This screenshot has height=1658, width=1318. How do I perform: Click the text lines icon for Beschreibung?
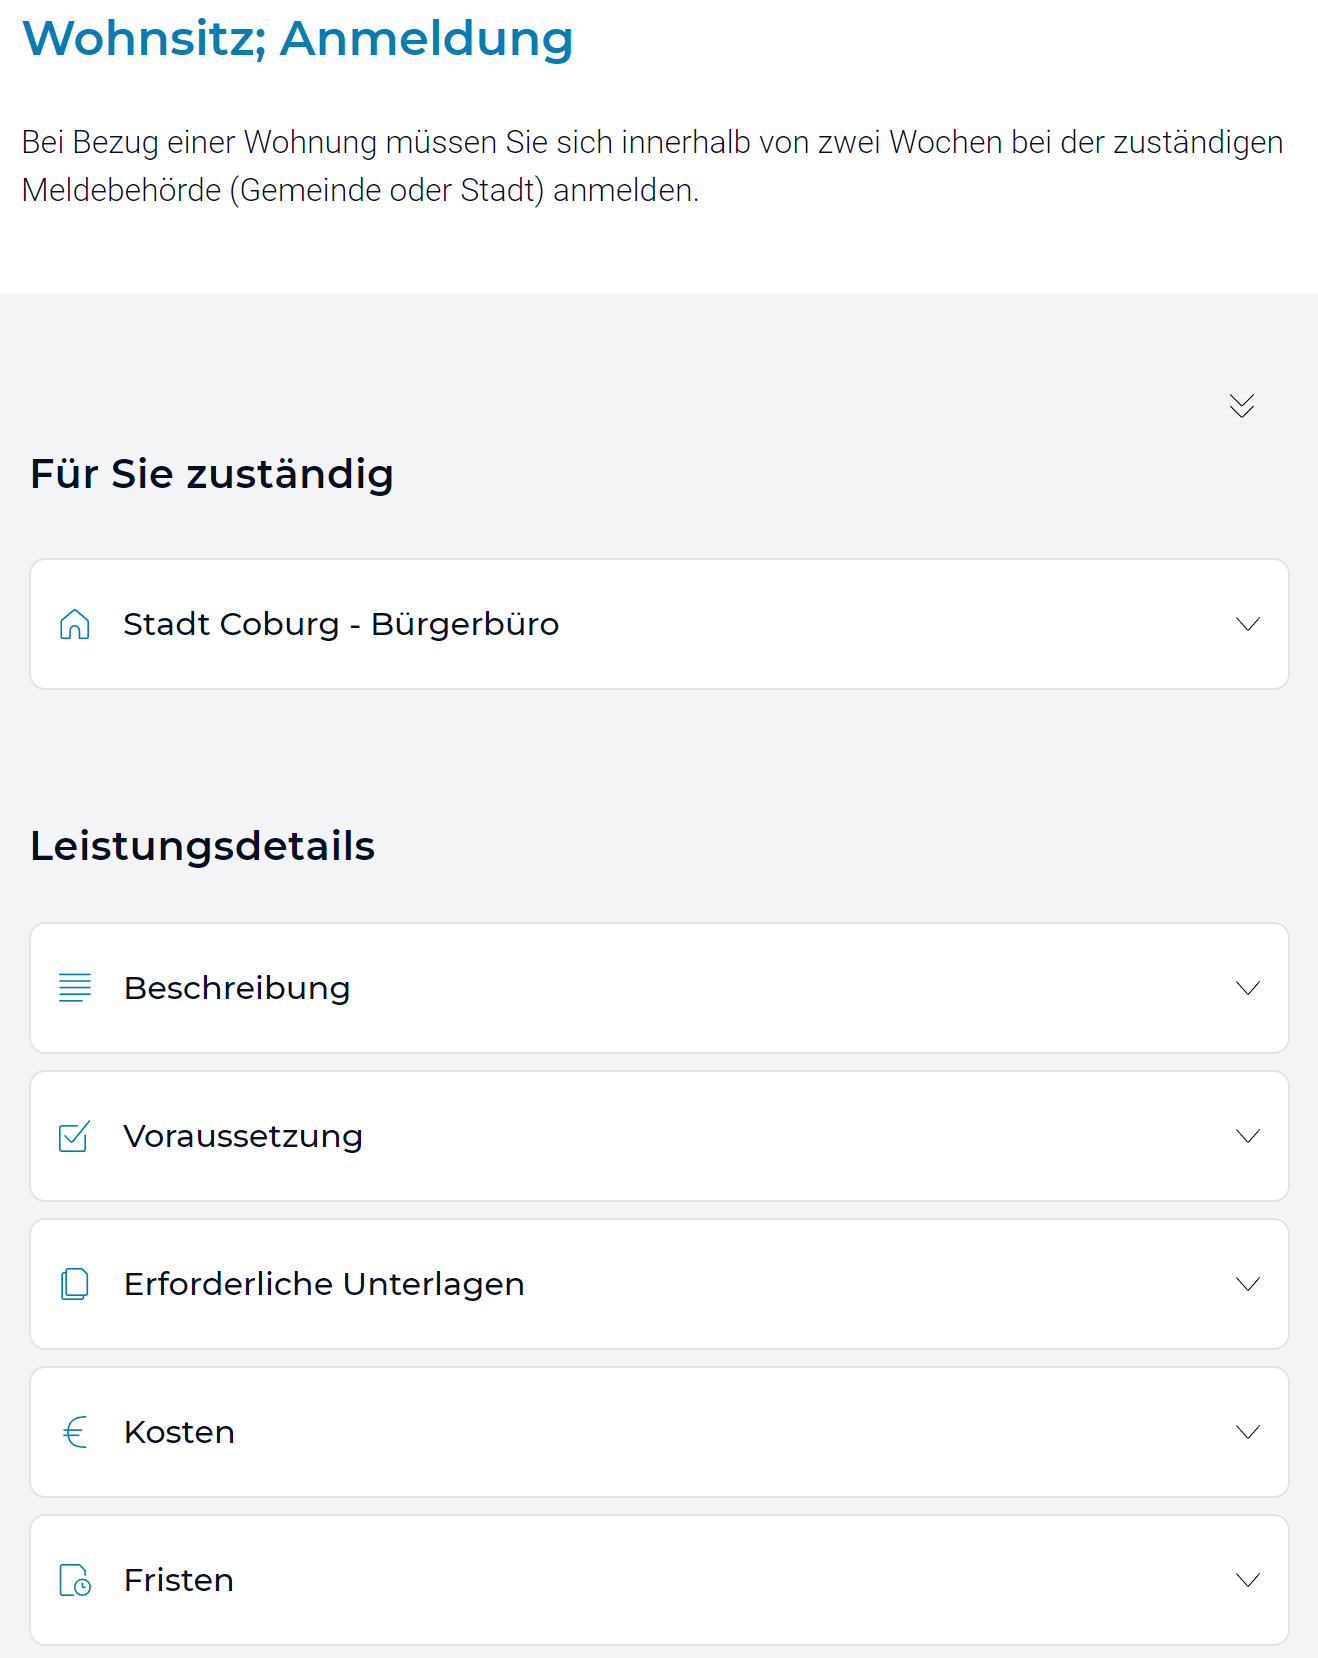click(x=75, y=988)
